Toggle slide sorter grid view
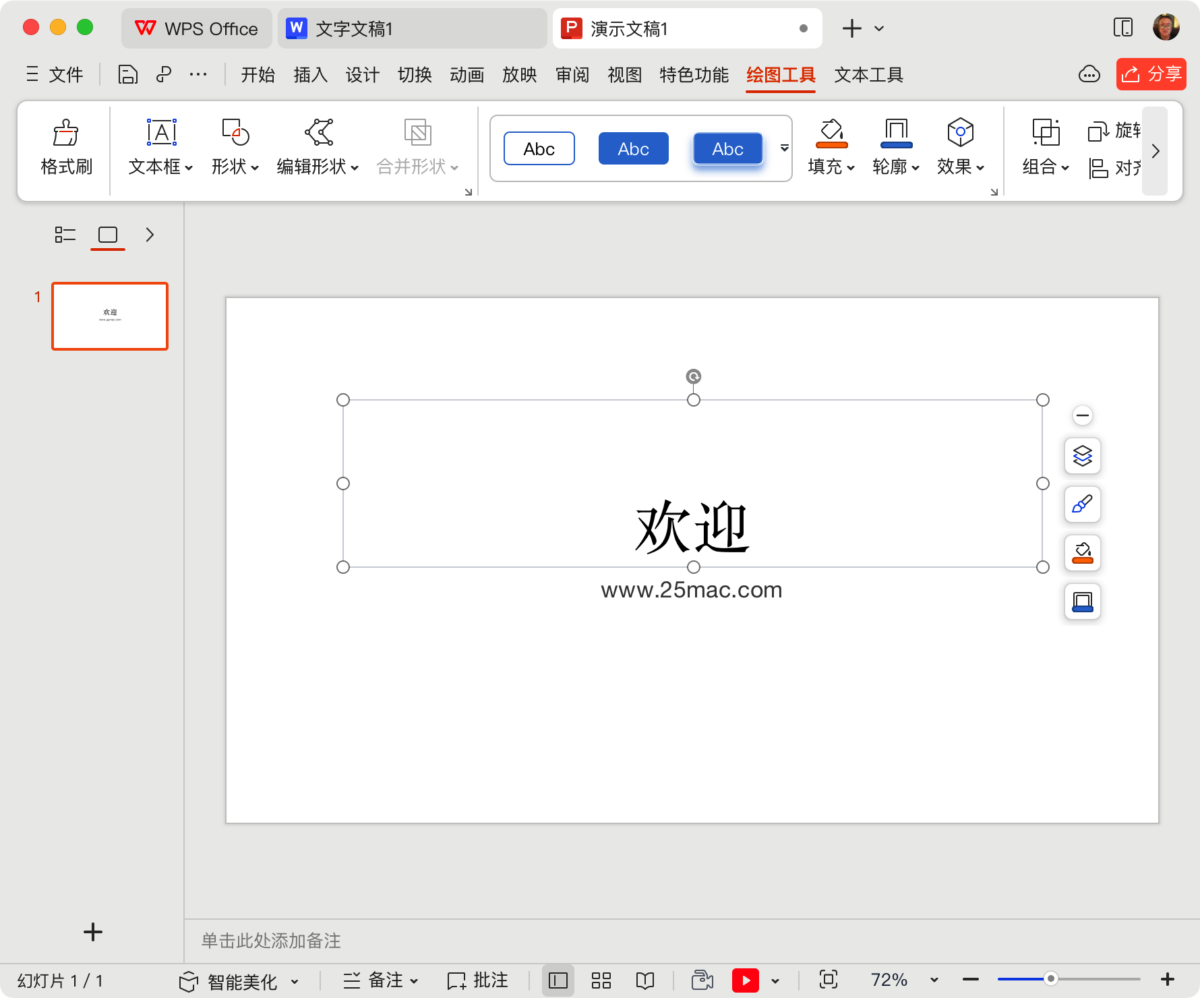The image size is (1200, 998). (601, 980)
